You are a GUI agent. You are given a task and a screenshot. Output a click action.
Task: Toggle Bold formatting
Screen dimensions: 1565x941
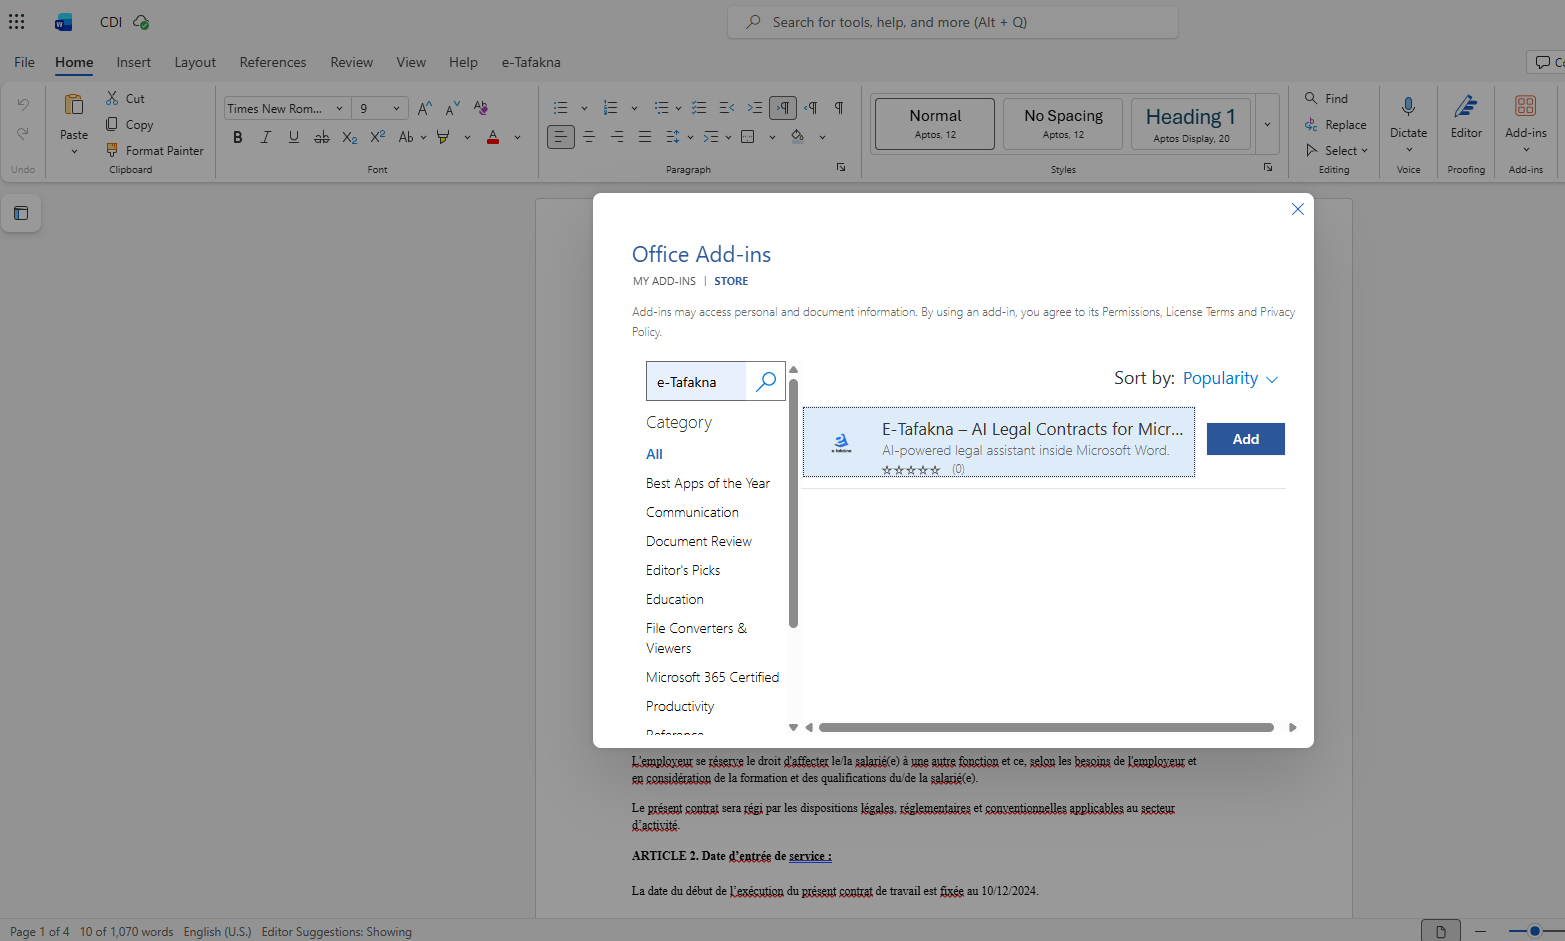(x=237, y=137)
